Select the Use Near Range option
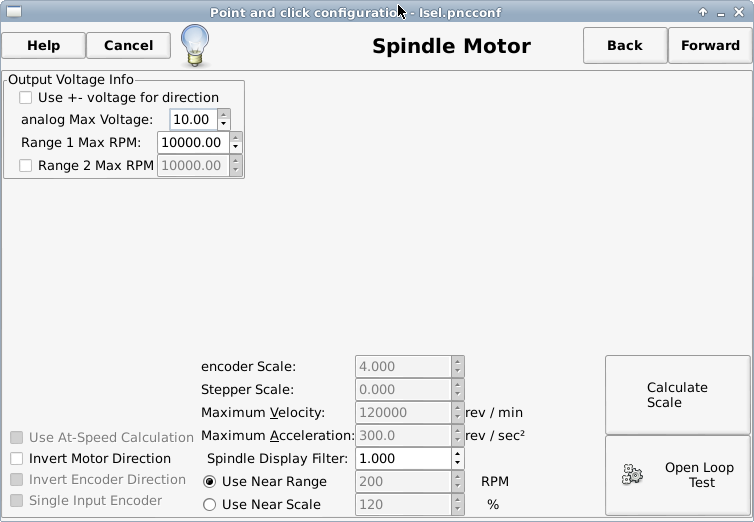Screen dimensions: 754x522 [x=210, y=482]
